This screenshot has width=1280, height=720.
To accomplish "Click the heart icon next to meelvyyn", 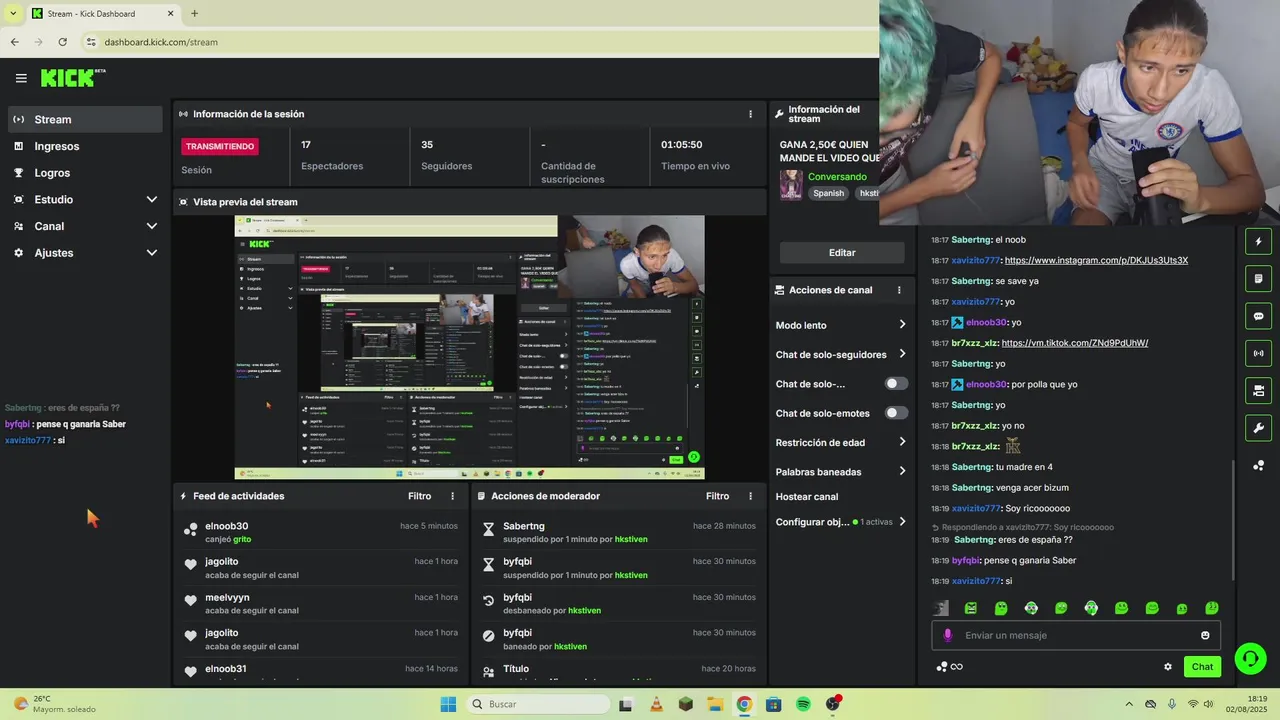I will click(190, 600).
